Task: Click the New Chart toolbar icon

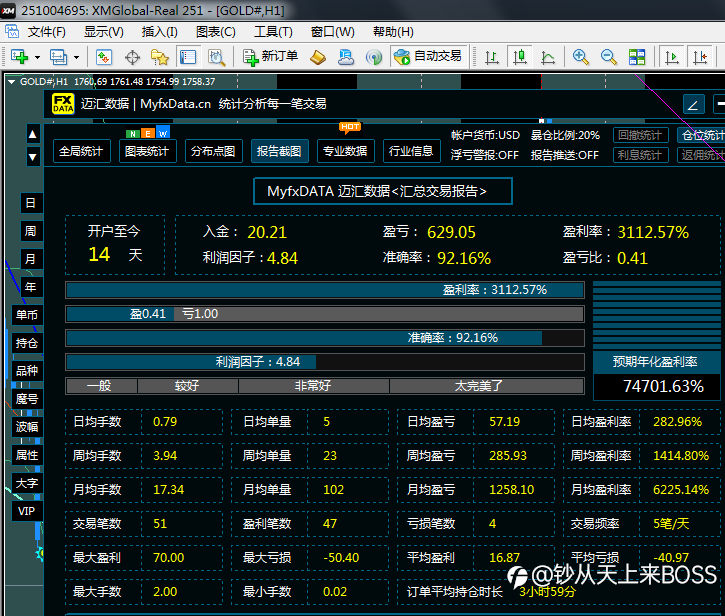Action: coord(19,57)
